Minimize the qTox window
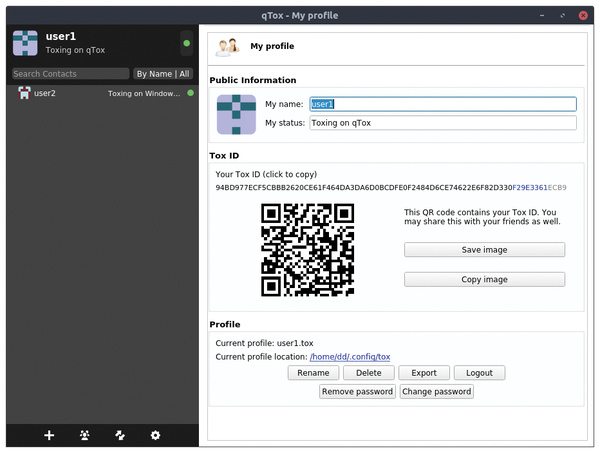 [542, 15]
